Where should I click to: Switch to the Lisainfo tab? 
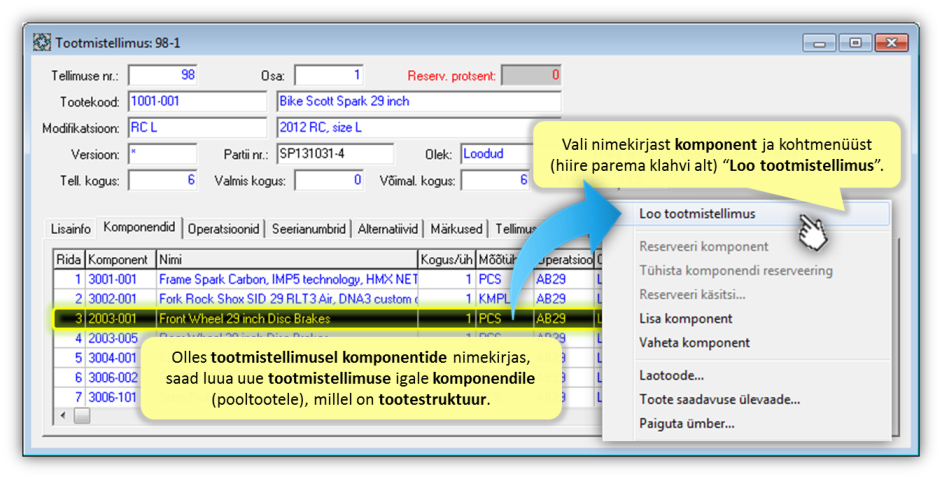point(71,229)
